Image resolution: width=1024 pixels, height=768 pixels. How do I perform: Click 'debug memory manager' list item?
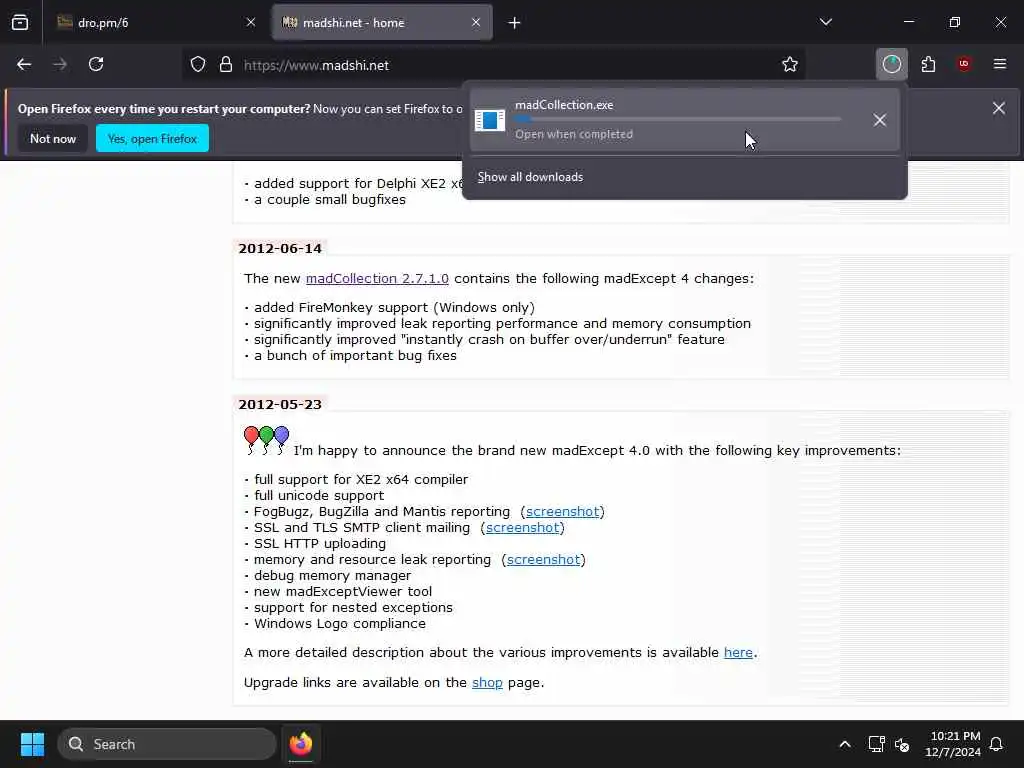point(332,576)
